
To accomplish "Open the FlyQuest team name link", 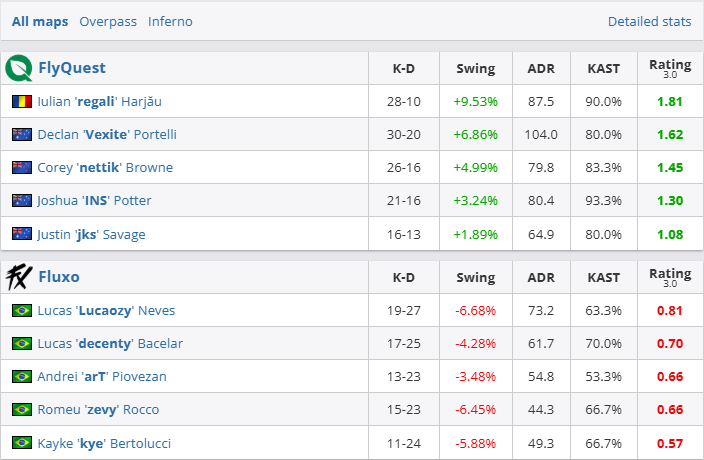I will click(x=71, y=68).
